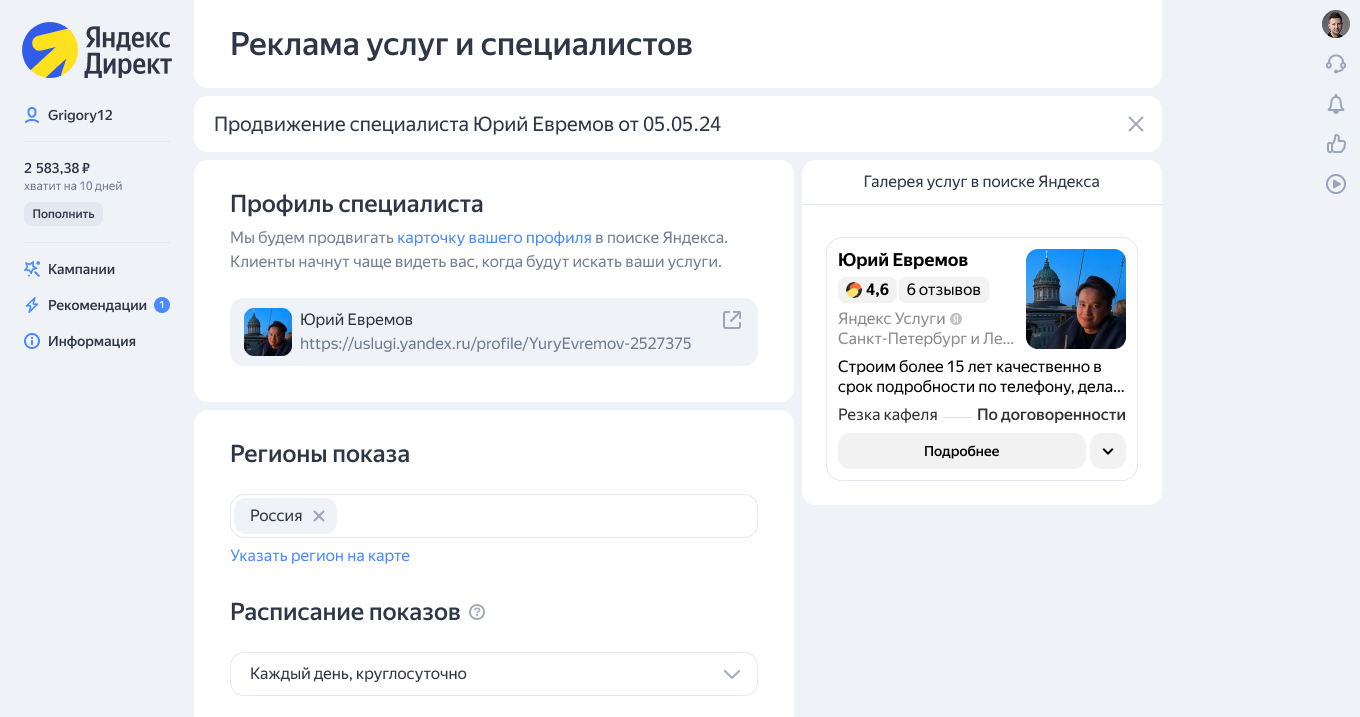This screenshot has height=717, width=1360.
Task: Follow the карточку вашего профиля link
Action: tap(494, 238)
